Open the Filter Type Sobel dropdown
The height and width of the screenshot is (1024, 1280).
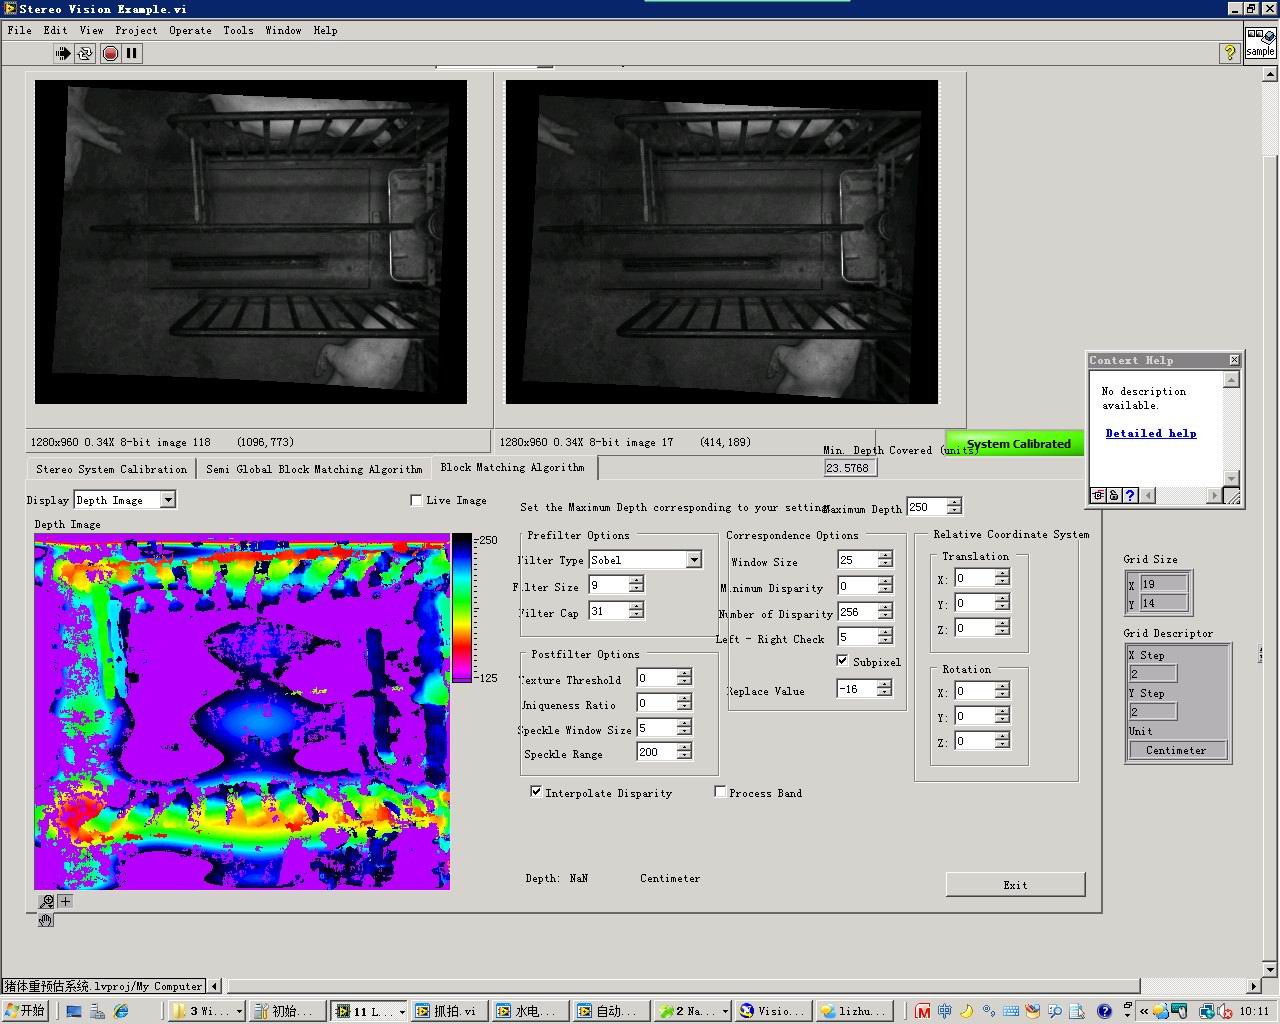pyautogui.click(x=694, y=560)
